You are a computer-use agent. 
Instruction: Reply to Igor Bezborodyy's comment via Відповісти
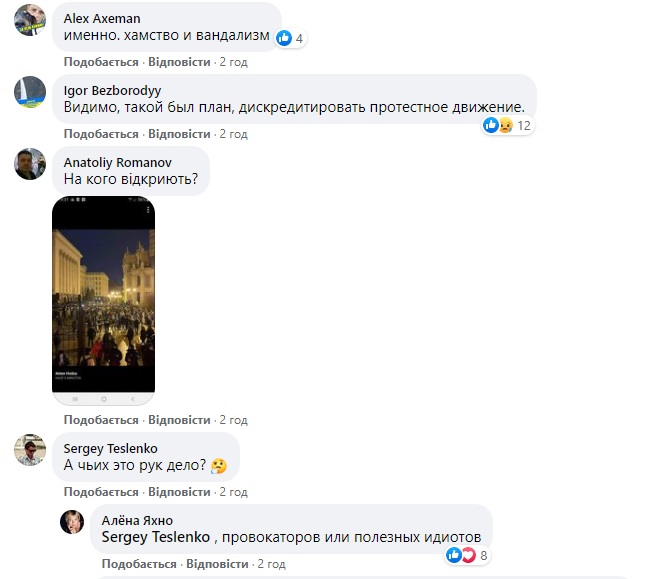tap(179, 134)
